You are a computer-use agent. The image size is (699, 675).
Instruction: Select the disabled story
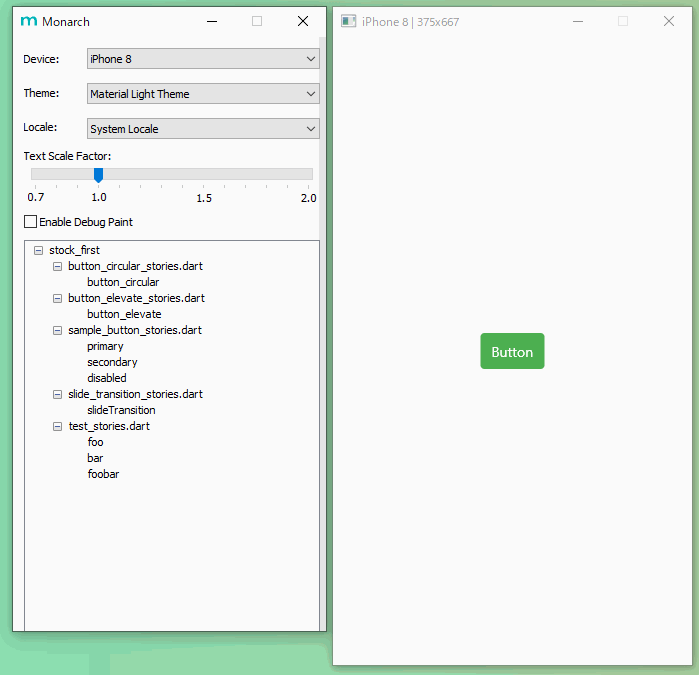(x=107, y=378)
